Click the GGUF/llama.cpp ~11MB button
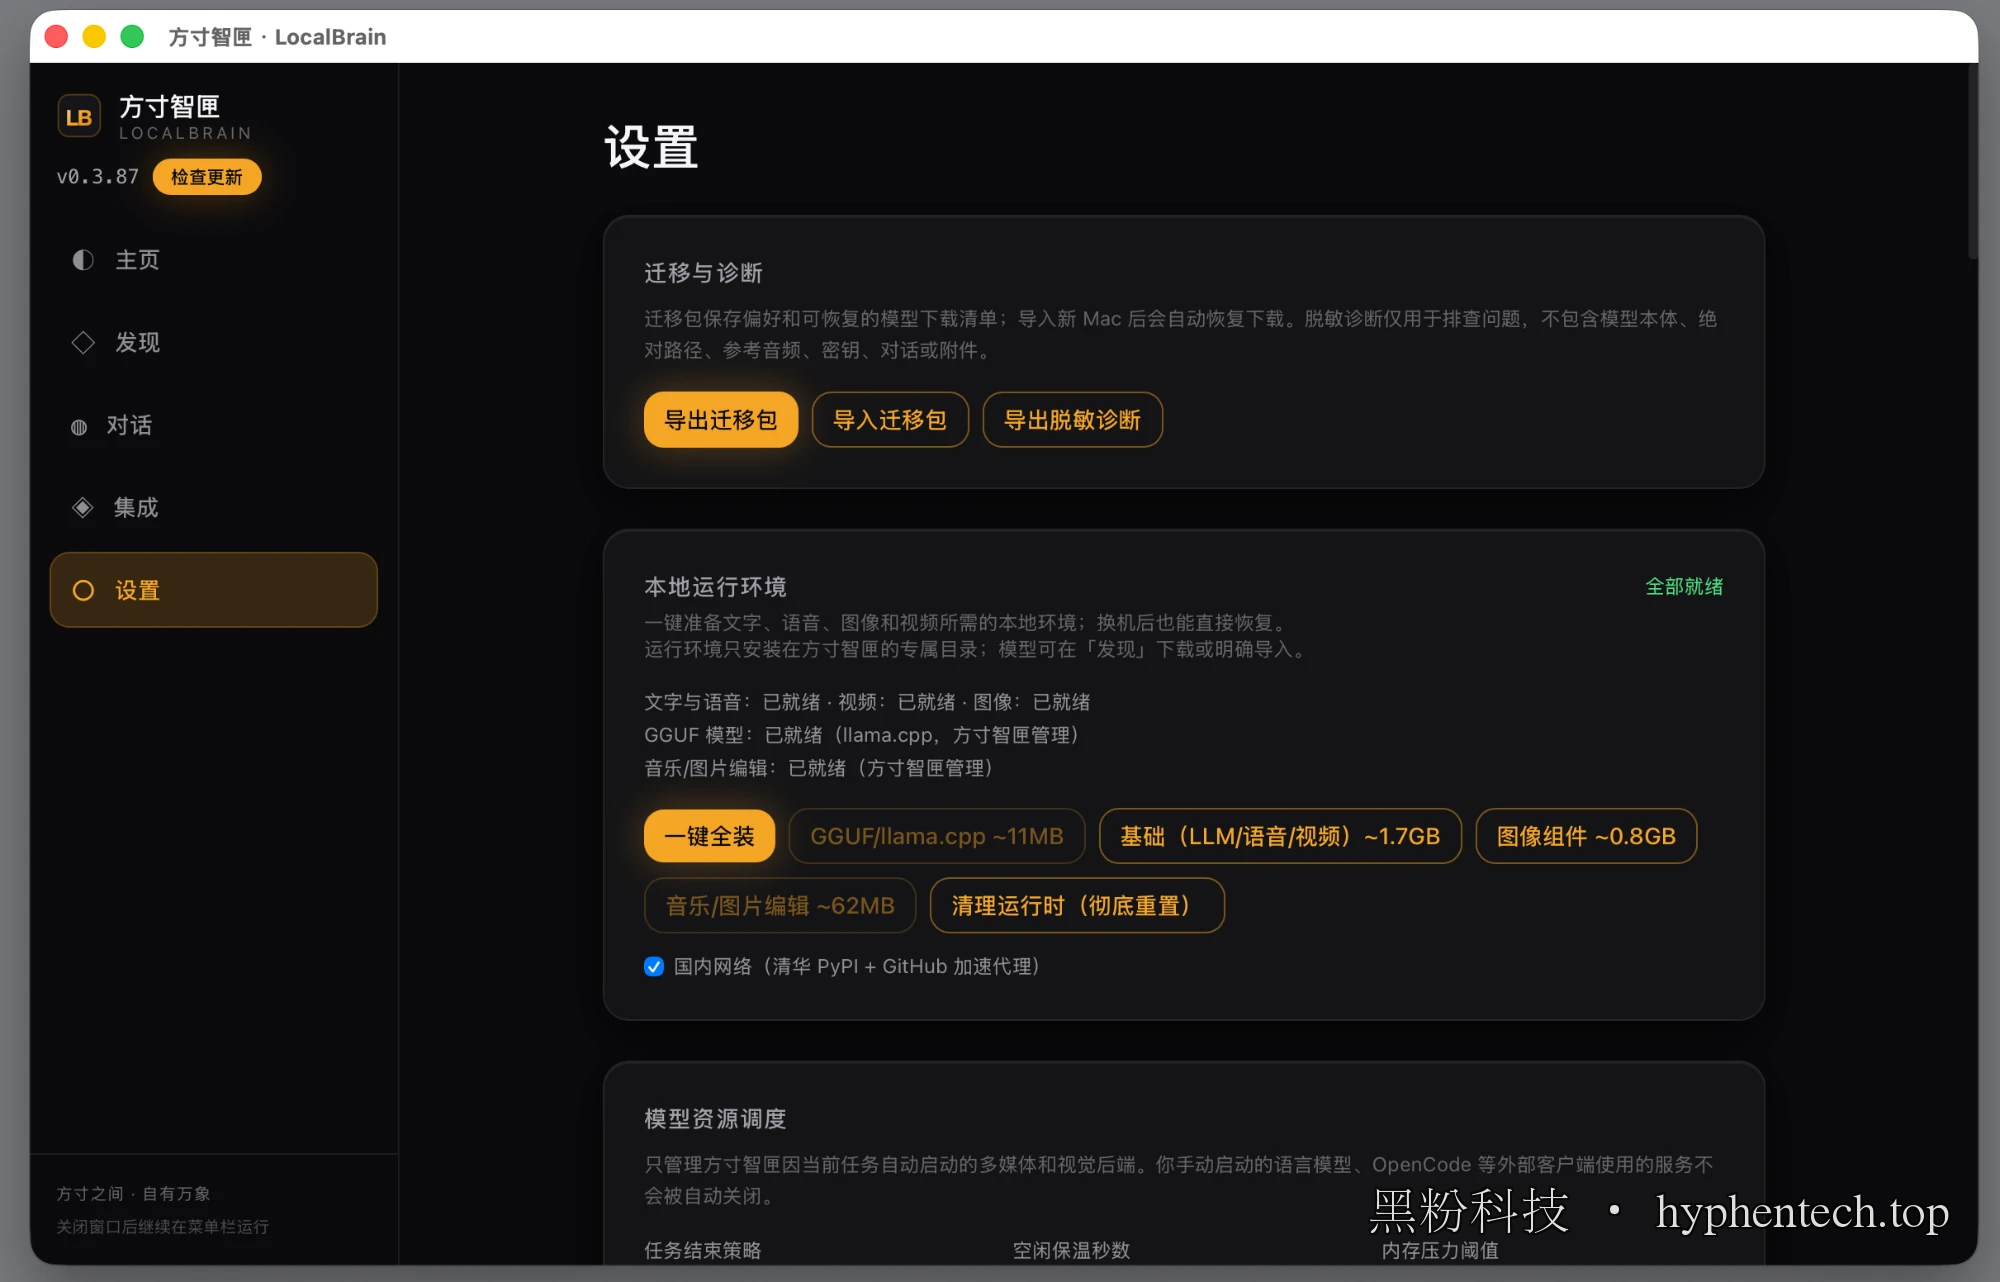 [x=937, y=836]
